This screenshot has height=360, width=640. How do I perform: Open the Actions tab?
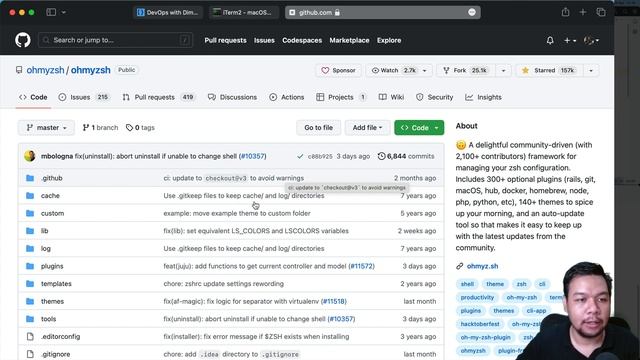point(287,97)
